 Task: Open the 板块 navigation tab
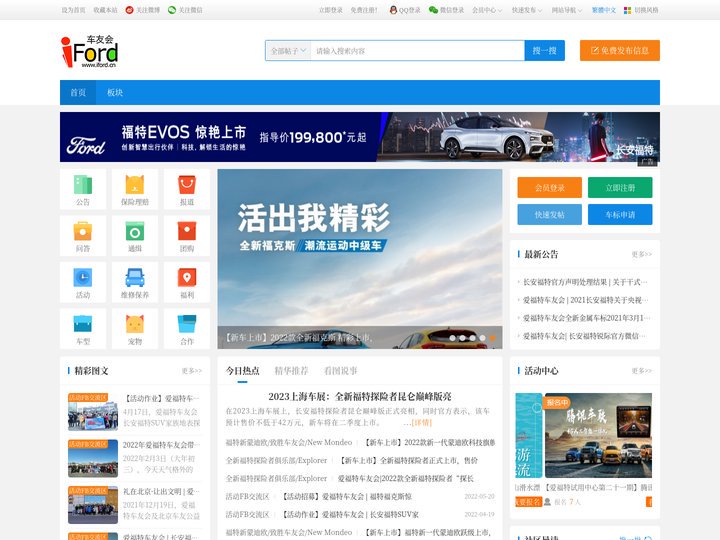pyautogui.click(x=115, y=92)
